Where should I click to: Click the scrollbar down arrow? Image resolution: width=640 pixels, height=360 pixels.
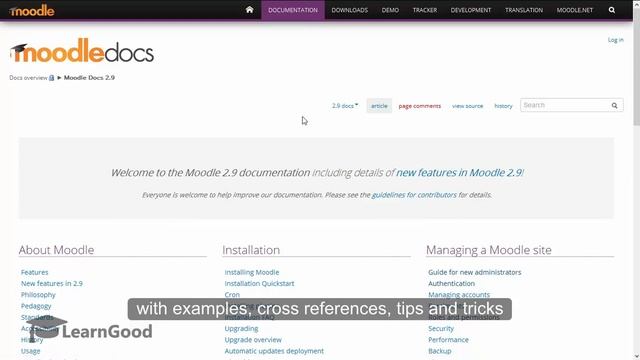pyautogui.click(x=636, y=356)
